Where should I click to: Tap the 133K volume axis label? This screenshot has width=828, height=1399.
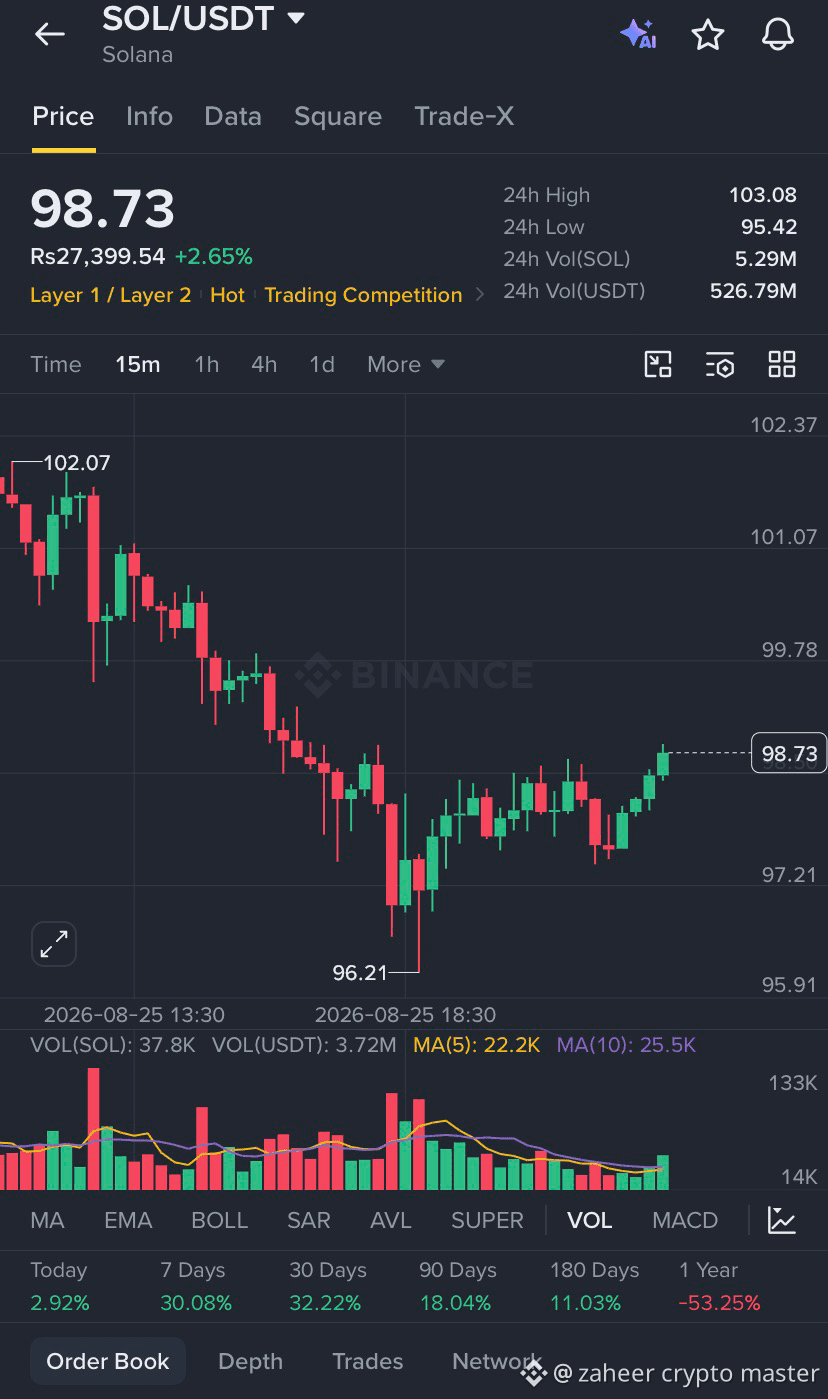point(793,1083)
